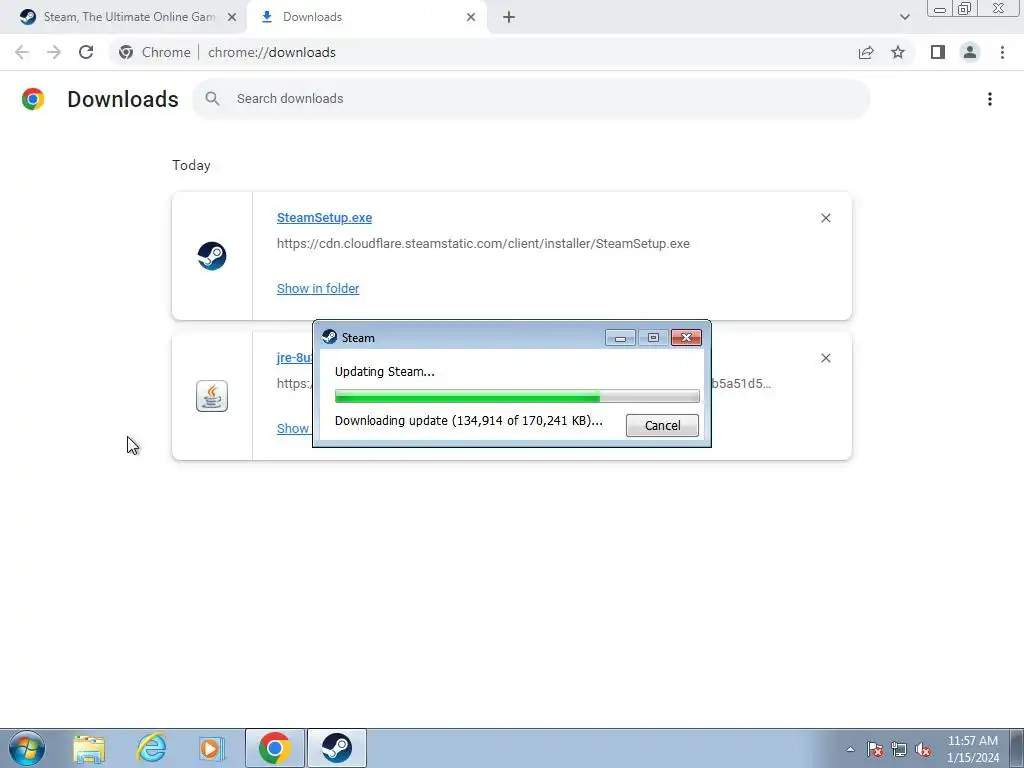Open a new tab with plus button
Viewport: 1024px width, 768px height.
[x=509, y=17]
